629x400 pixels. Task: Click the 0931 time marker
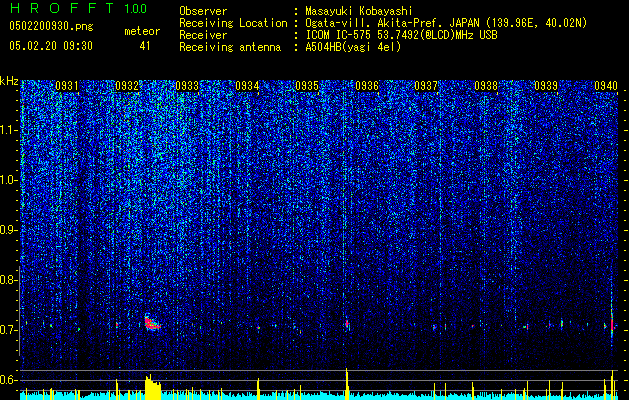[67, 86]
